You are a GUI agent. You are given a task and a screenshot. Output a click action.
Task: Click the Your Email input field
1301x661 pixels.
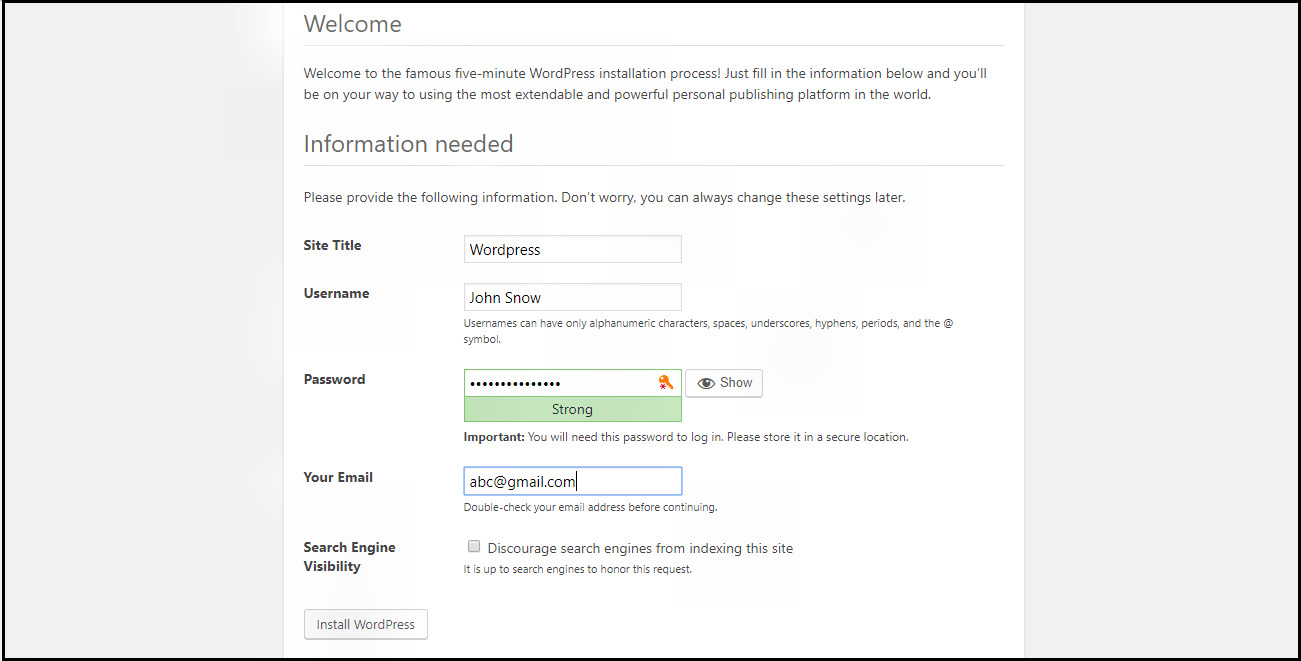coord(573,481)
